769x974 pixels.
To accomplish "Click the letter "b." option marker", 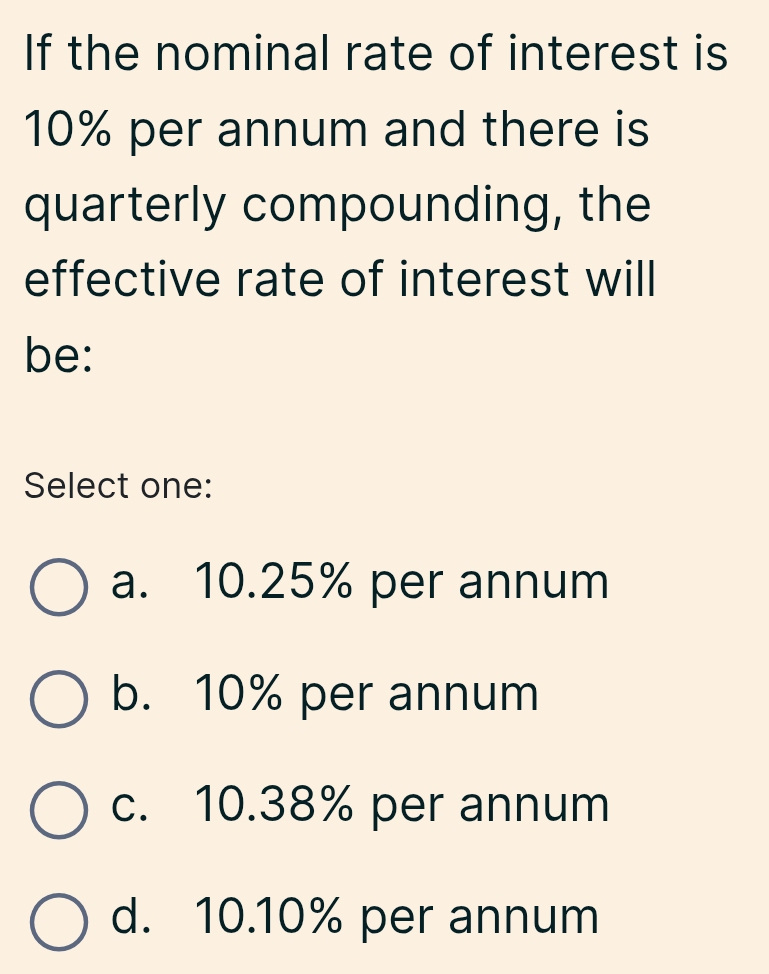I will [x=130, y=693].
